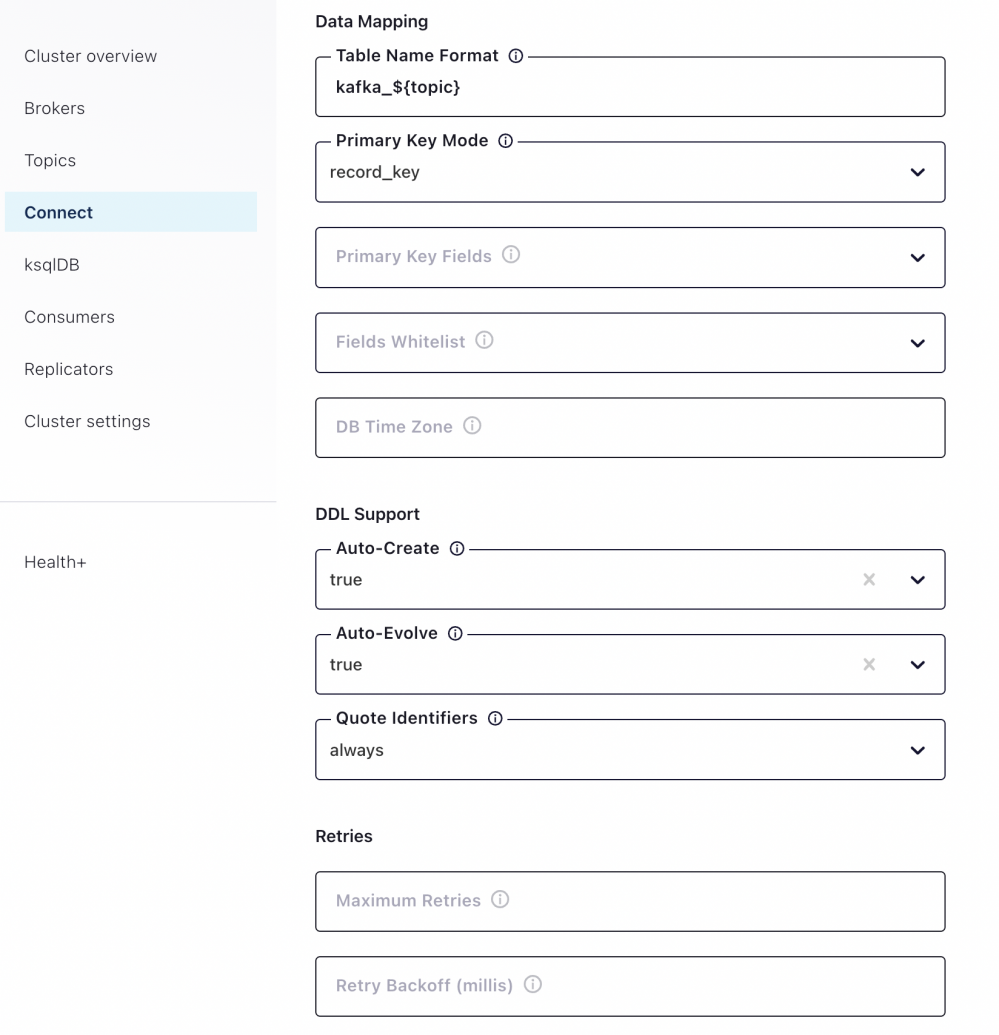Image resolution: width=999 pixels, height=1035 pixels.
Task: Go to Topics in the sidebar
Action: (50, 160)
